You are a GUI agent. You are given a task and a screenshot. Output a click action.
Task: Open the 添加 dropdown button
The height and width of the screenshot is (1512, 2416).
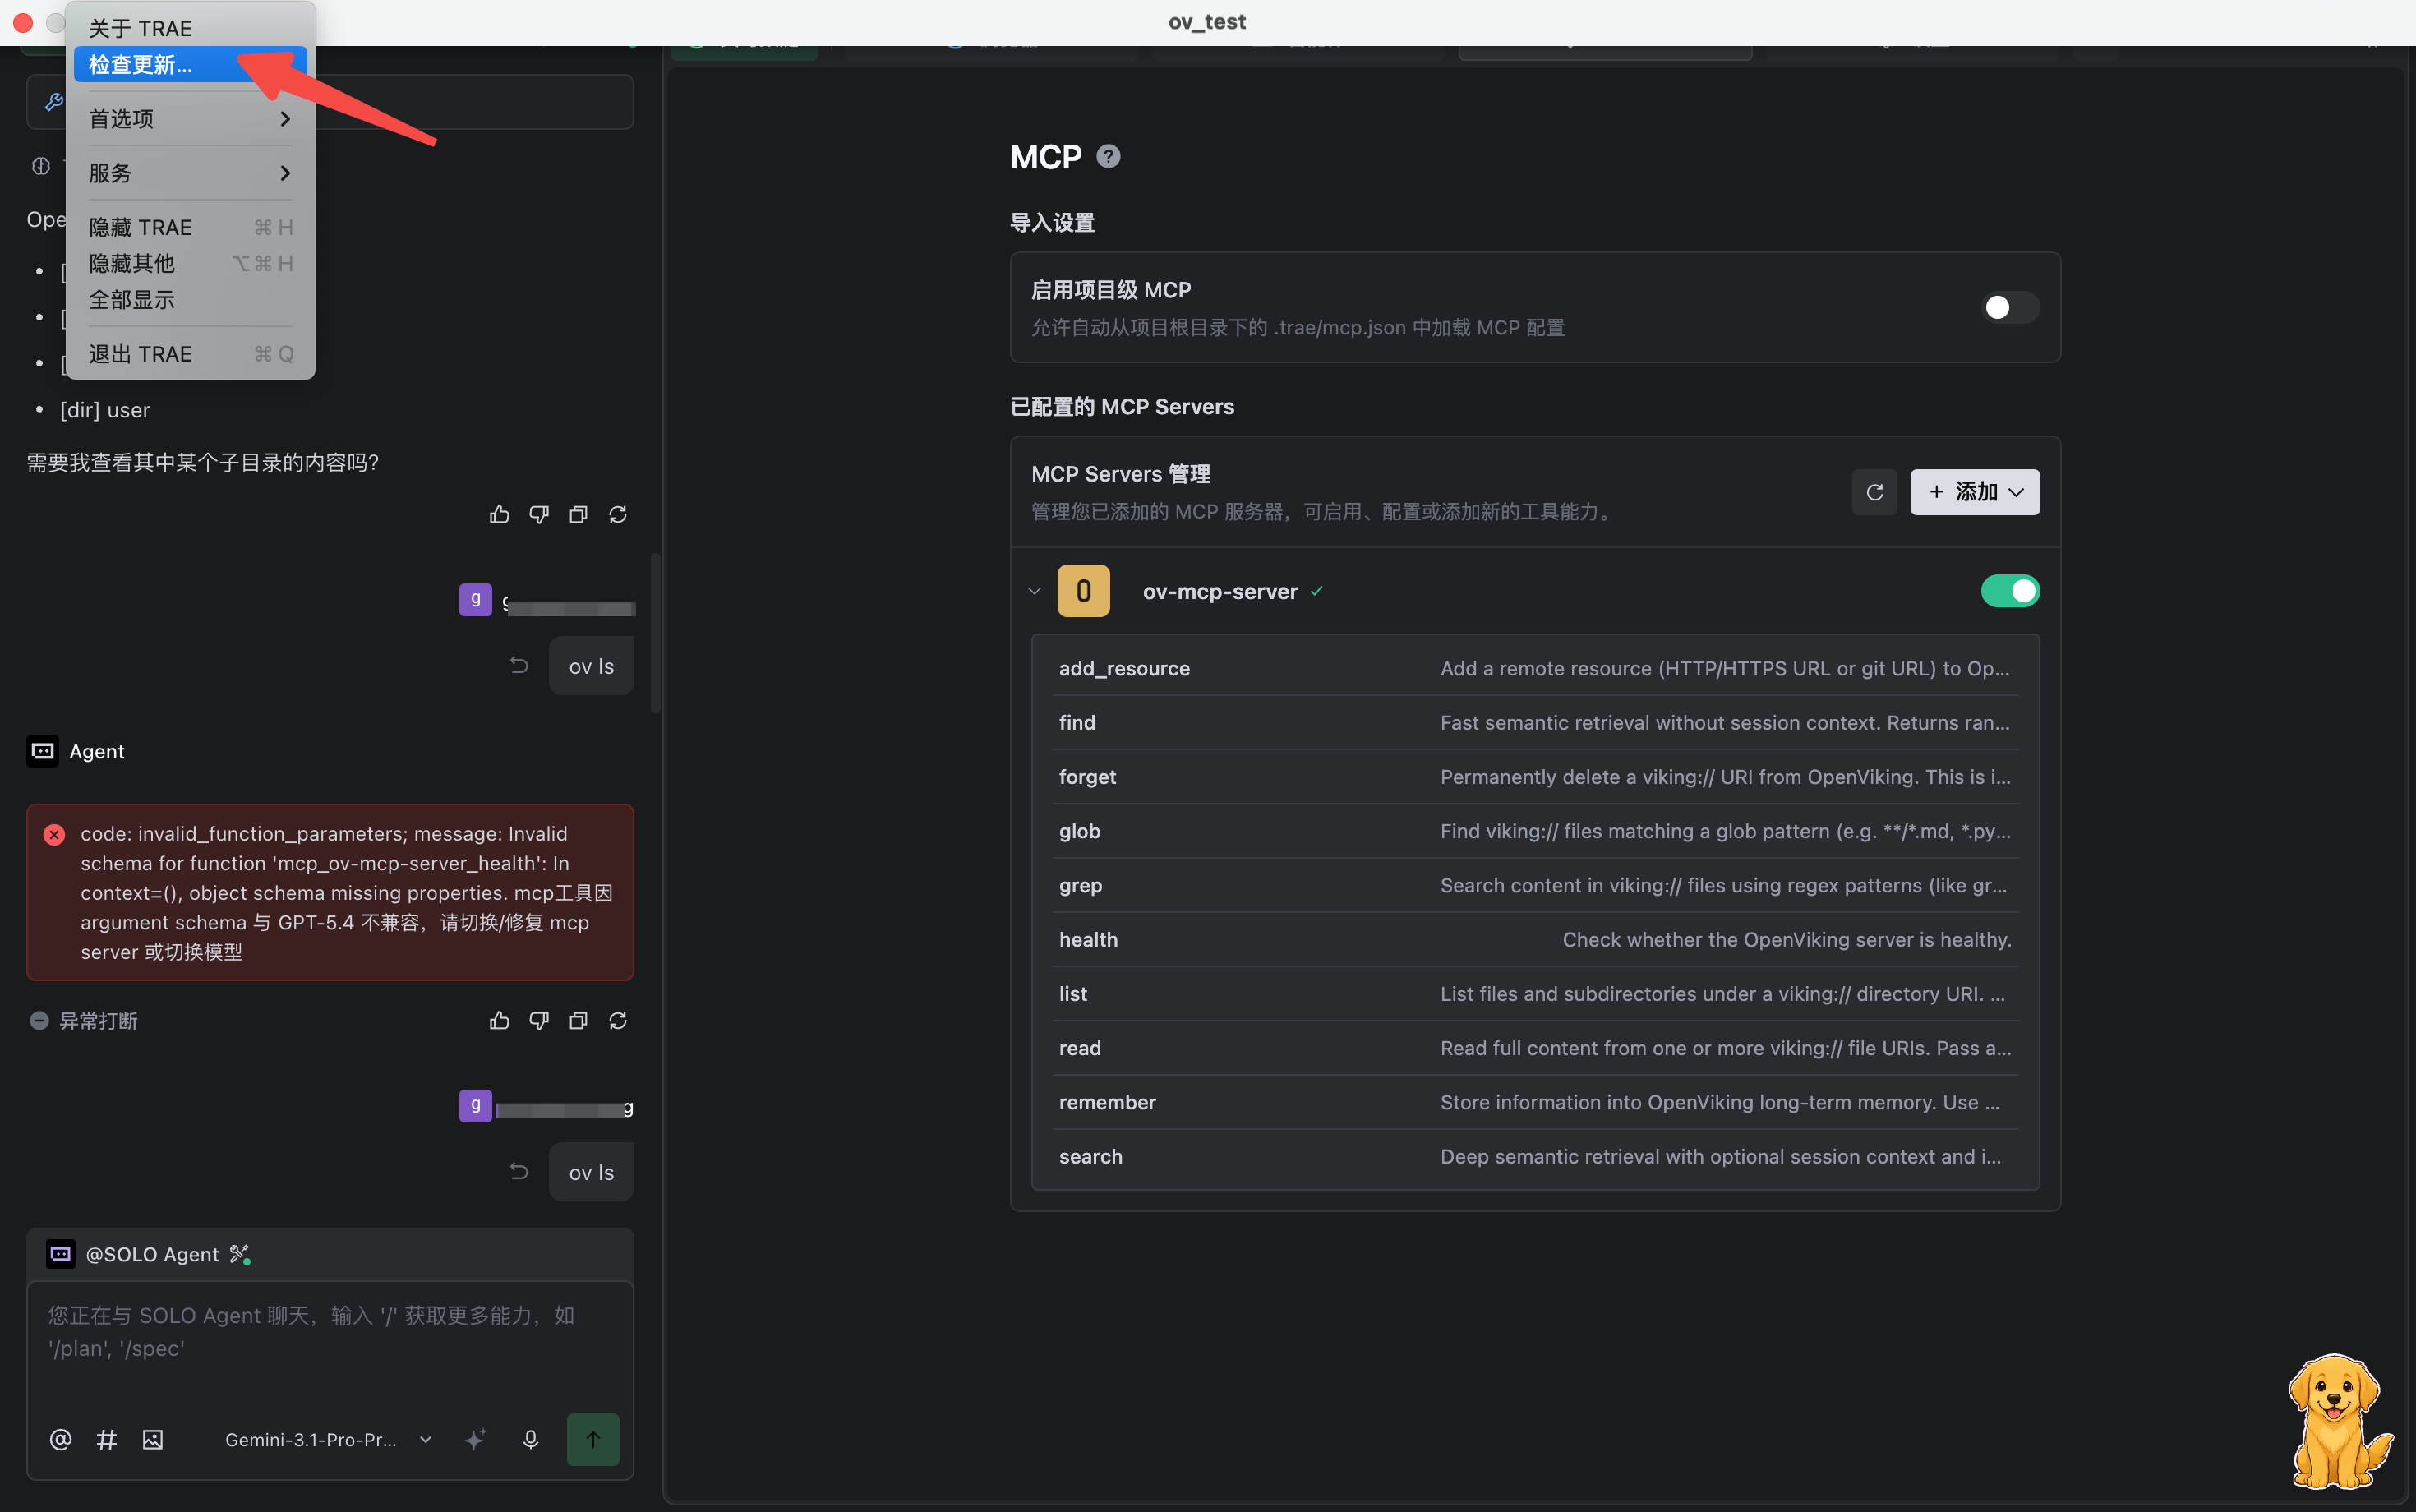1975,492
